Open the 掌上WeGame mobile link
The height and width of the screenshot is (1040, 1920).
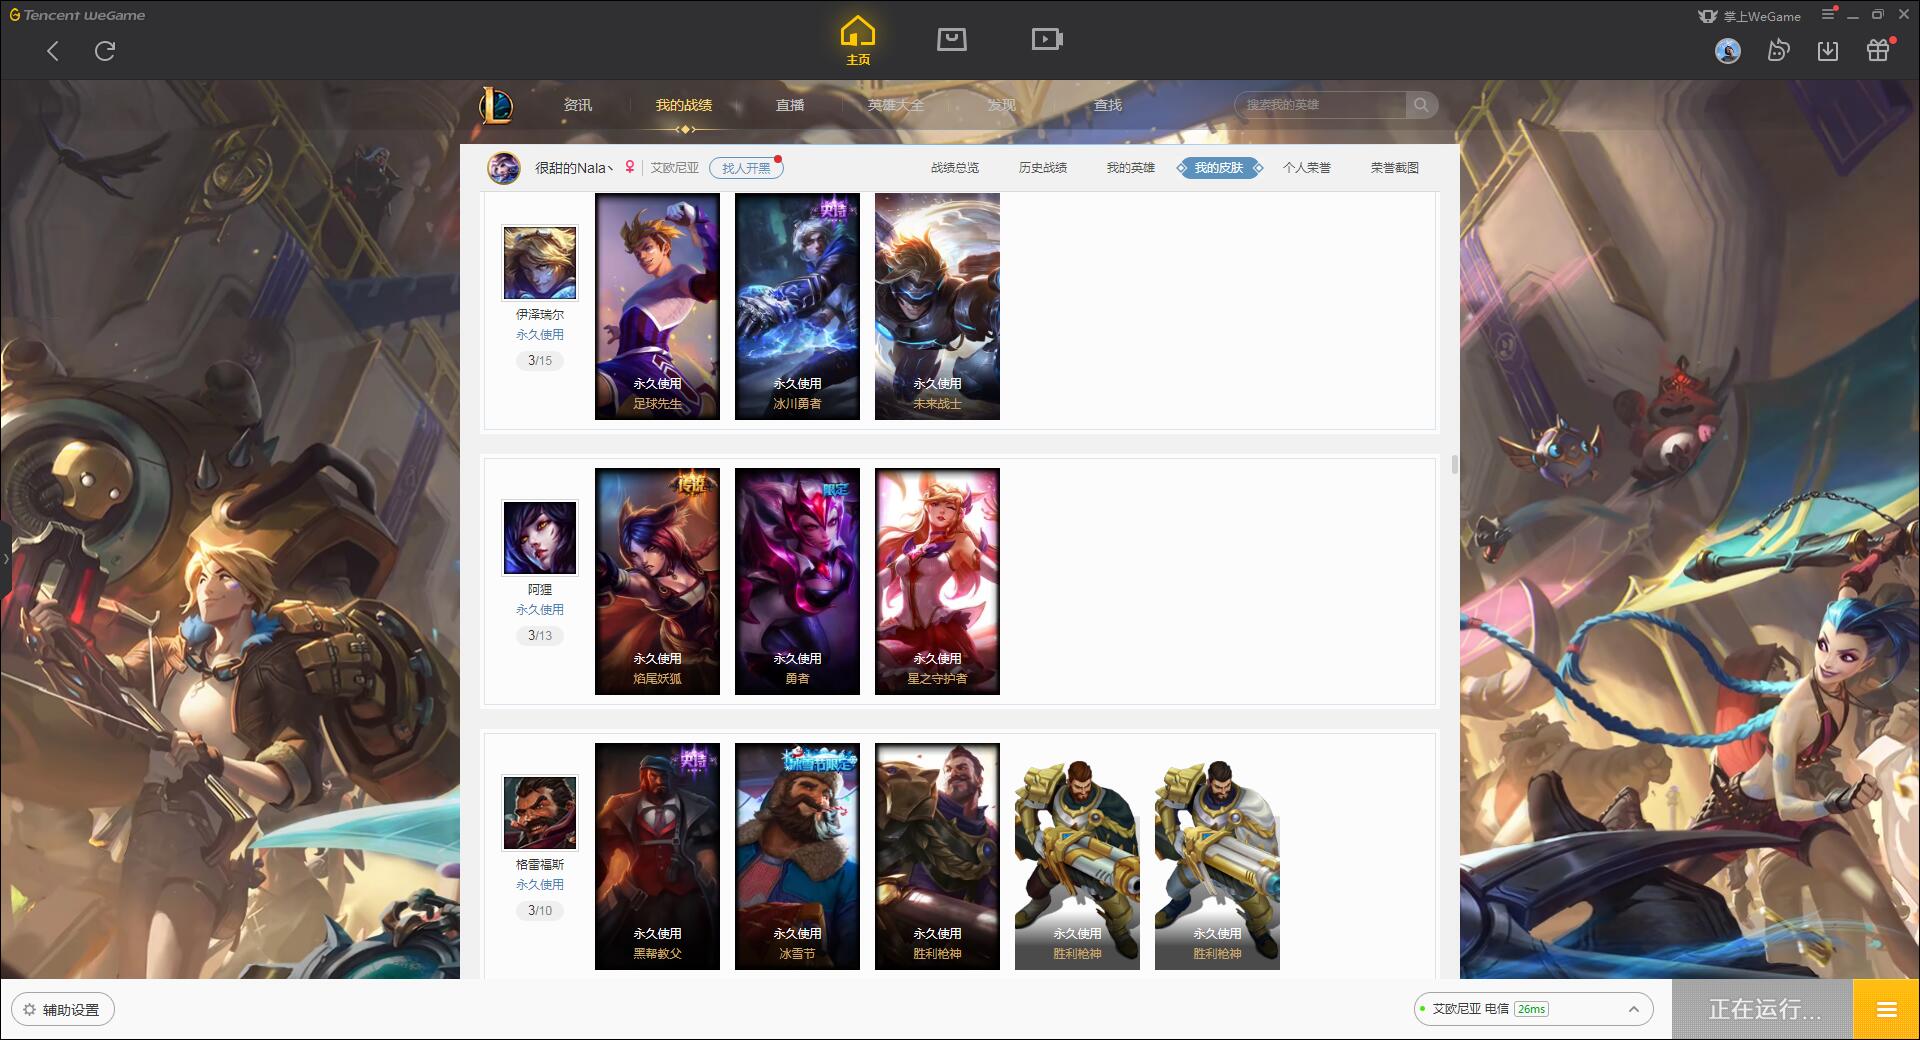click(x=1750, y=16)
